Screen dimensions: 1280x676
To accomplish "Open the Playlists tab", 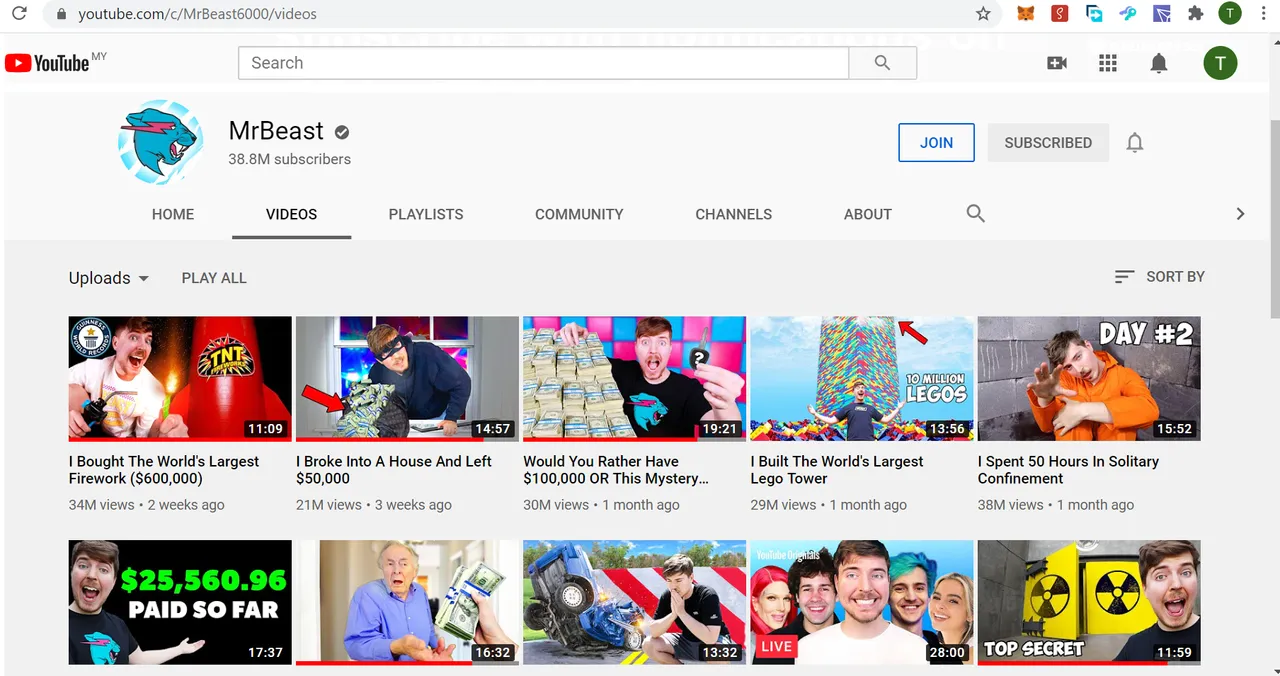I will click(x=426, y=214).
